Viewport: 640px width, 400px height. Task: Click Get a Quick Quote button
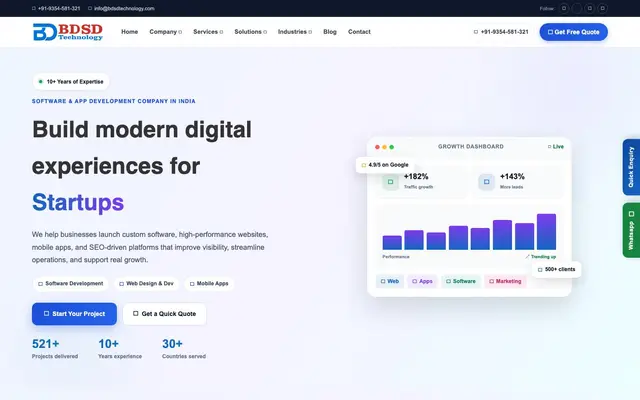point(164,314)
